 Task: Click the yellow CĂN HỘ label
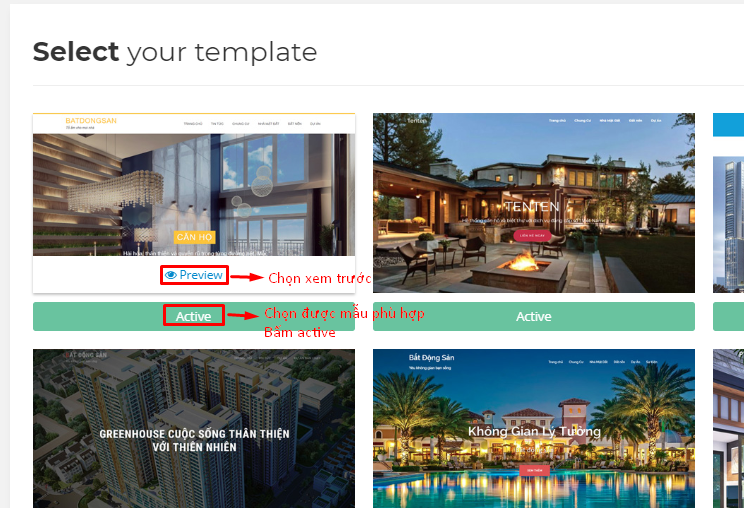pyautogui.click(x=195, y=237)
